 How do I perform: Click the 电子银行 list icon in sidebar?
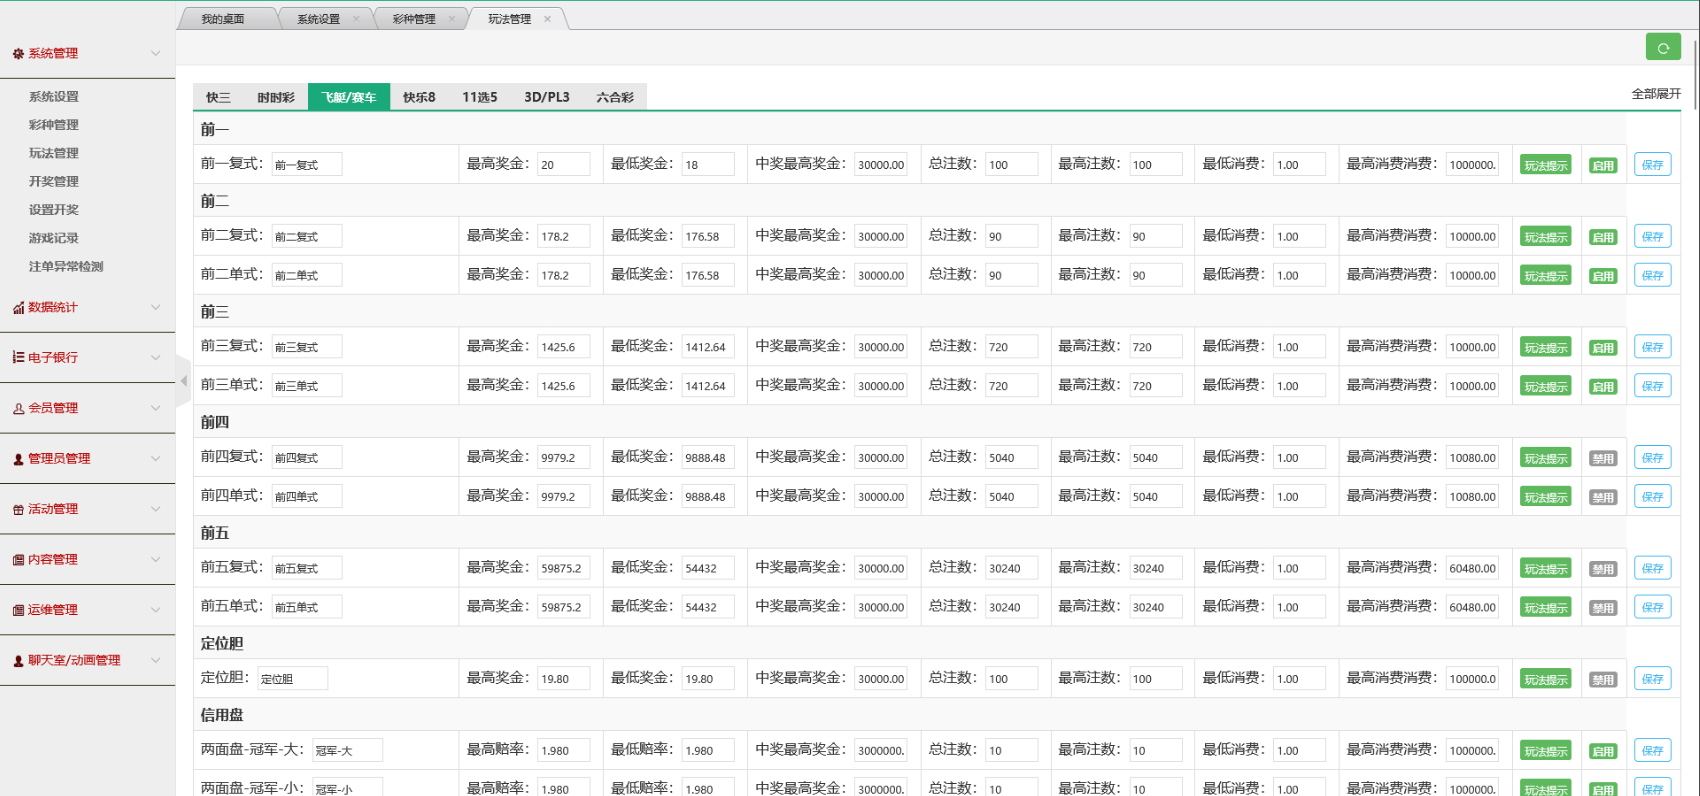pyautogui.click(x=18, y=358)
